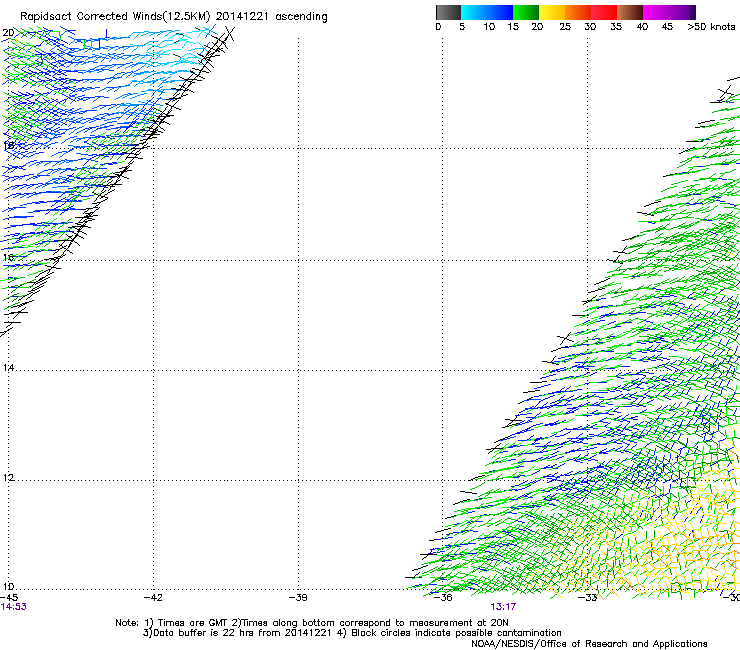Click the longitude label '-39'
Viewport: 740px width, 650px height.
click(298, 598)
